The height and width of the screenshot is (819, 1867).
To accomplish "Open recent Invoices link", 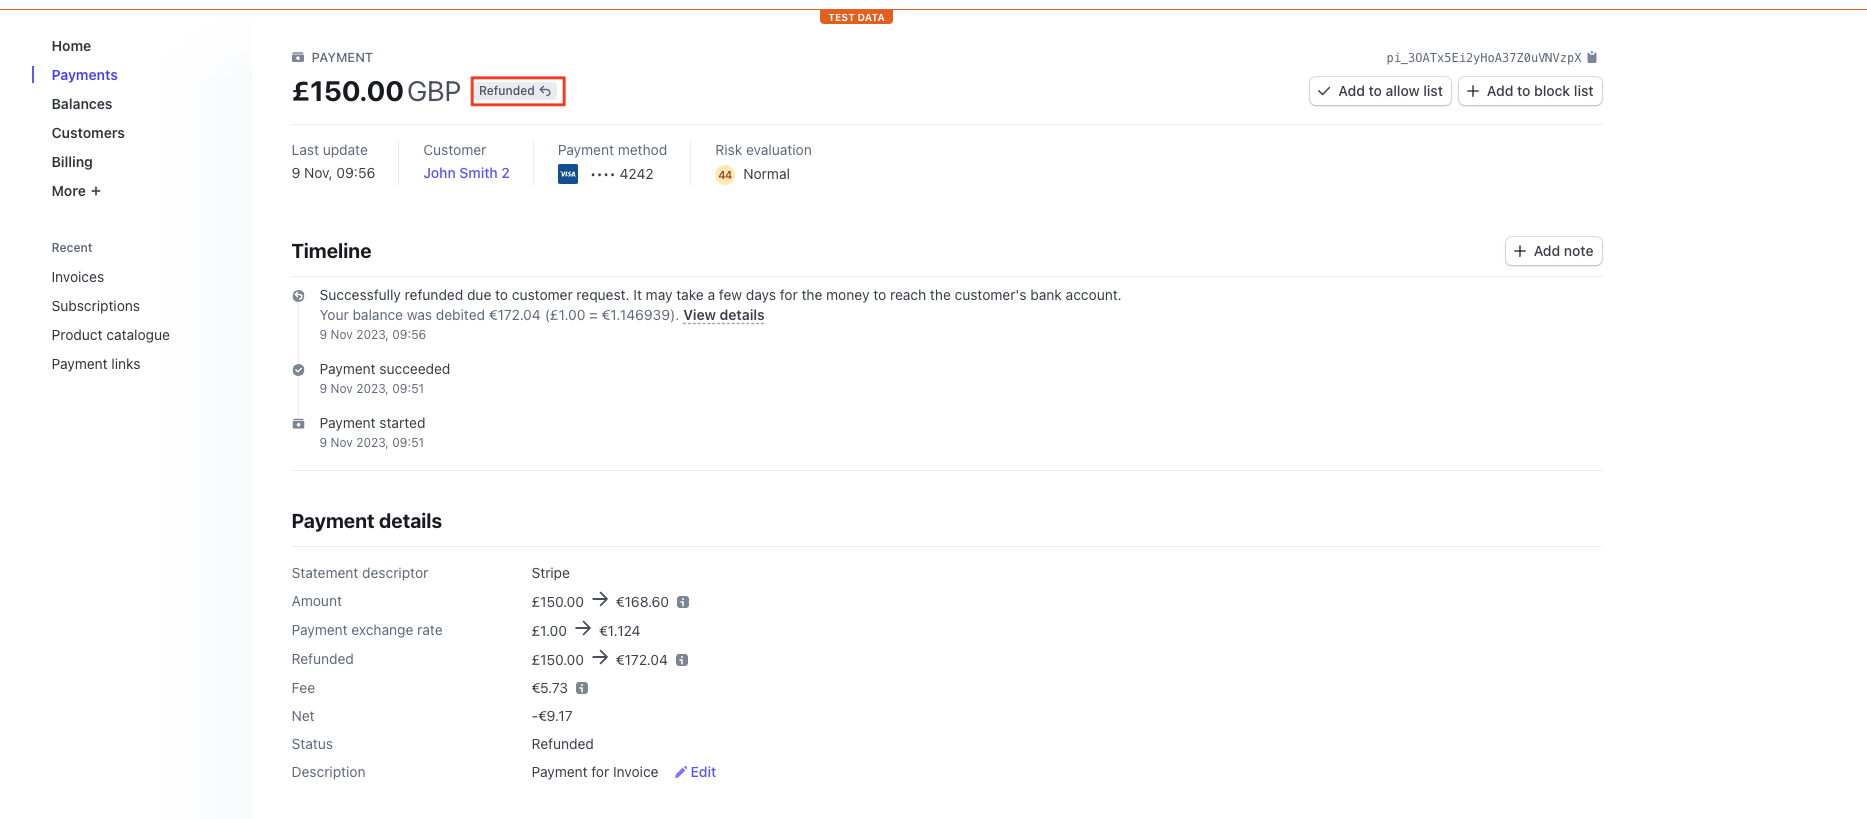I will point(78,277).
